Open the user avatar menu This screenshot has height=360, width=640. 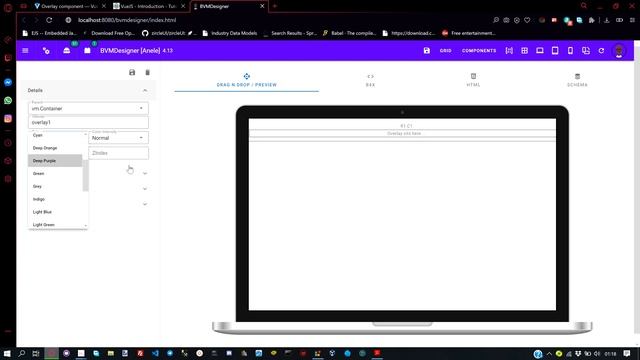(619, 51)
